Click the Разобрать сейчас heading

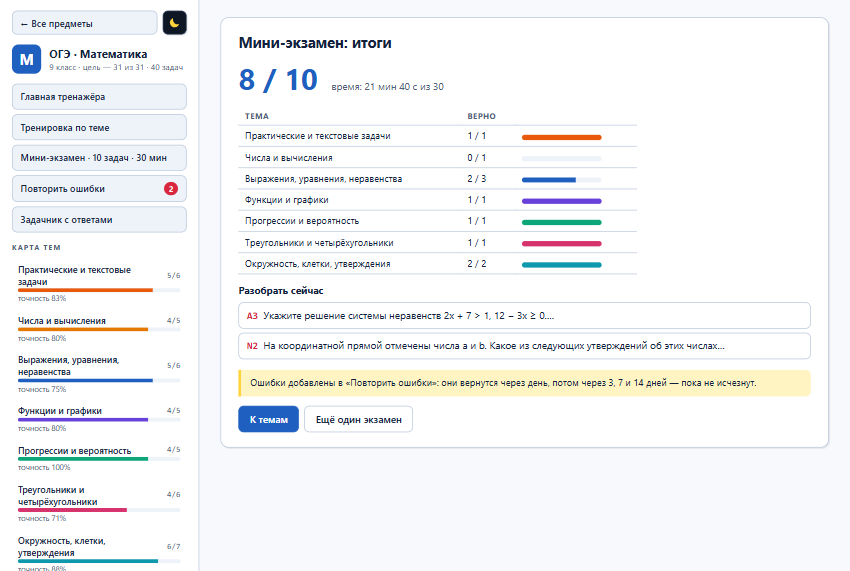tap(281, 291)
